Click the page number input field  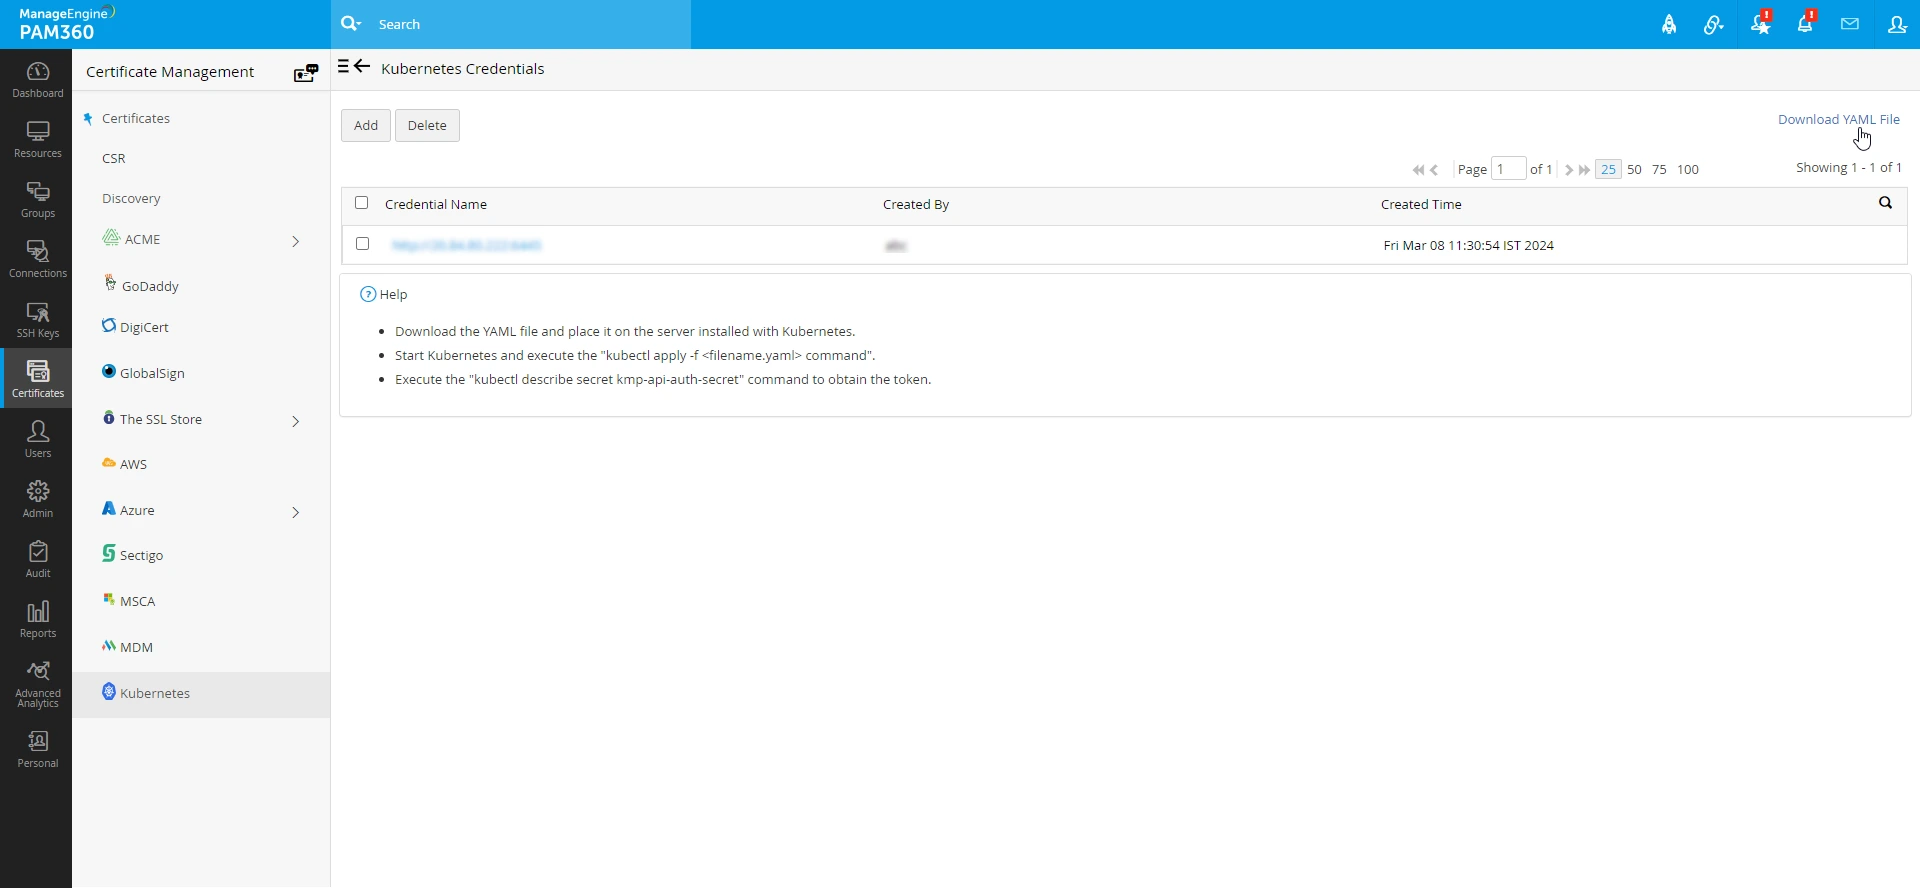click(x=1508, y=168)
